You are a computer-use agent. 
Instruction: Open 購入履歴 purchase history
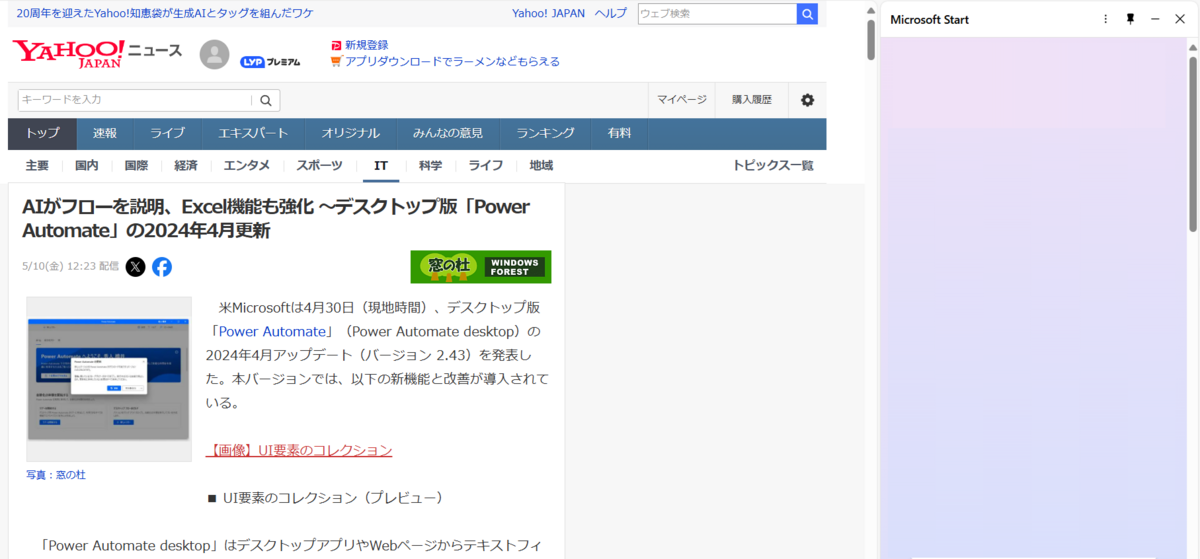(x=752, y=100)
